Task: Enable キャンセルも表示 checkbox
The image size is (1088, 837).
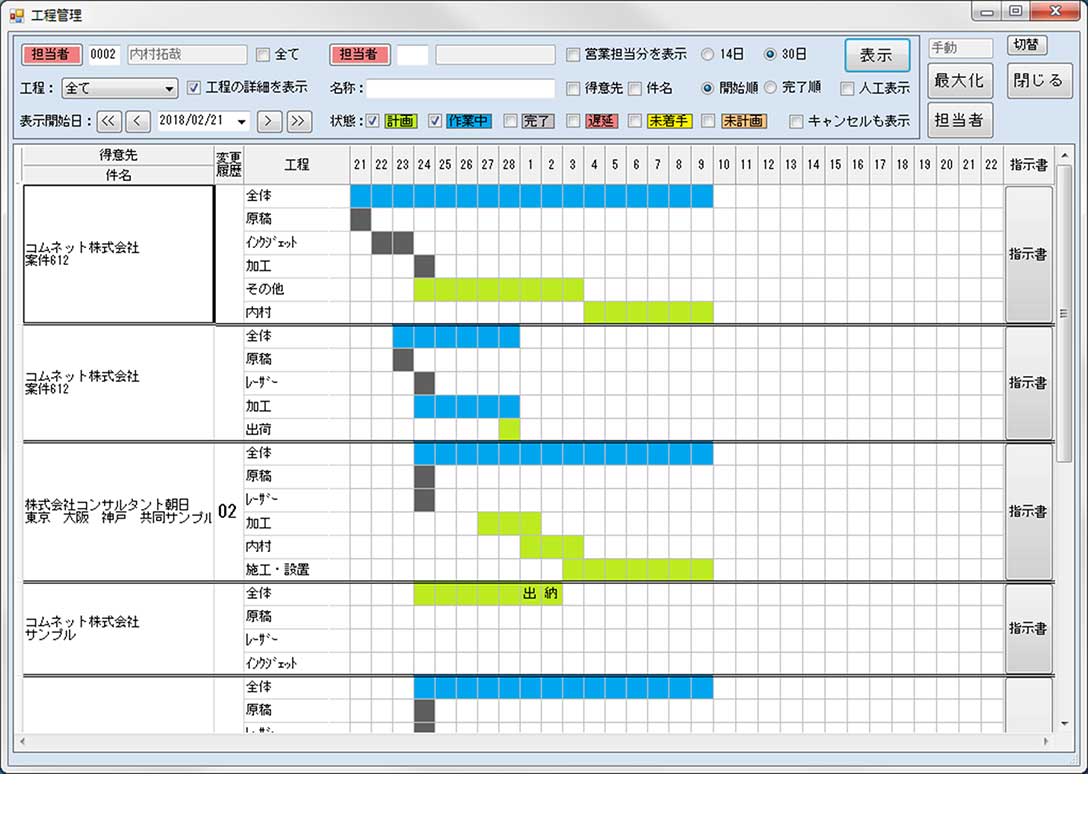Action: click(796, 121)
